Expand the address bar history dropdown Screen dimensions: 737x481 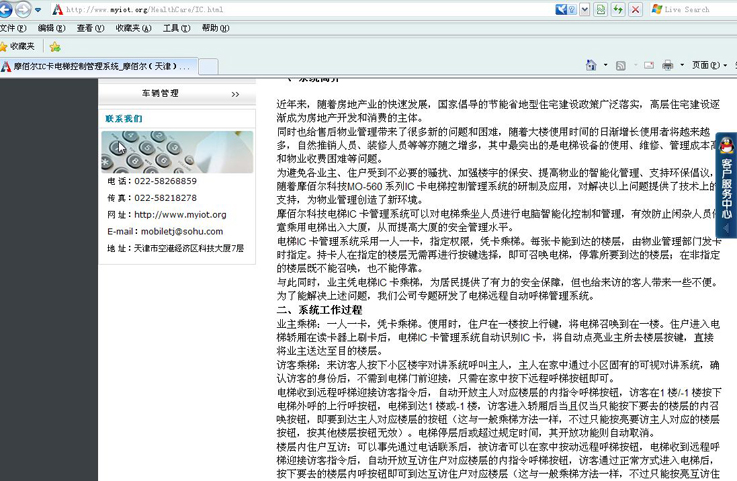click(584, 9)
